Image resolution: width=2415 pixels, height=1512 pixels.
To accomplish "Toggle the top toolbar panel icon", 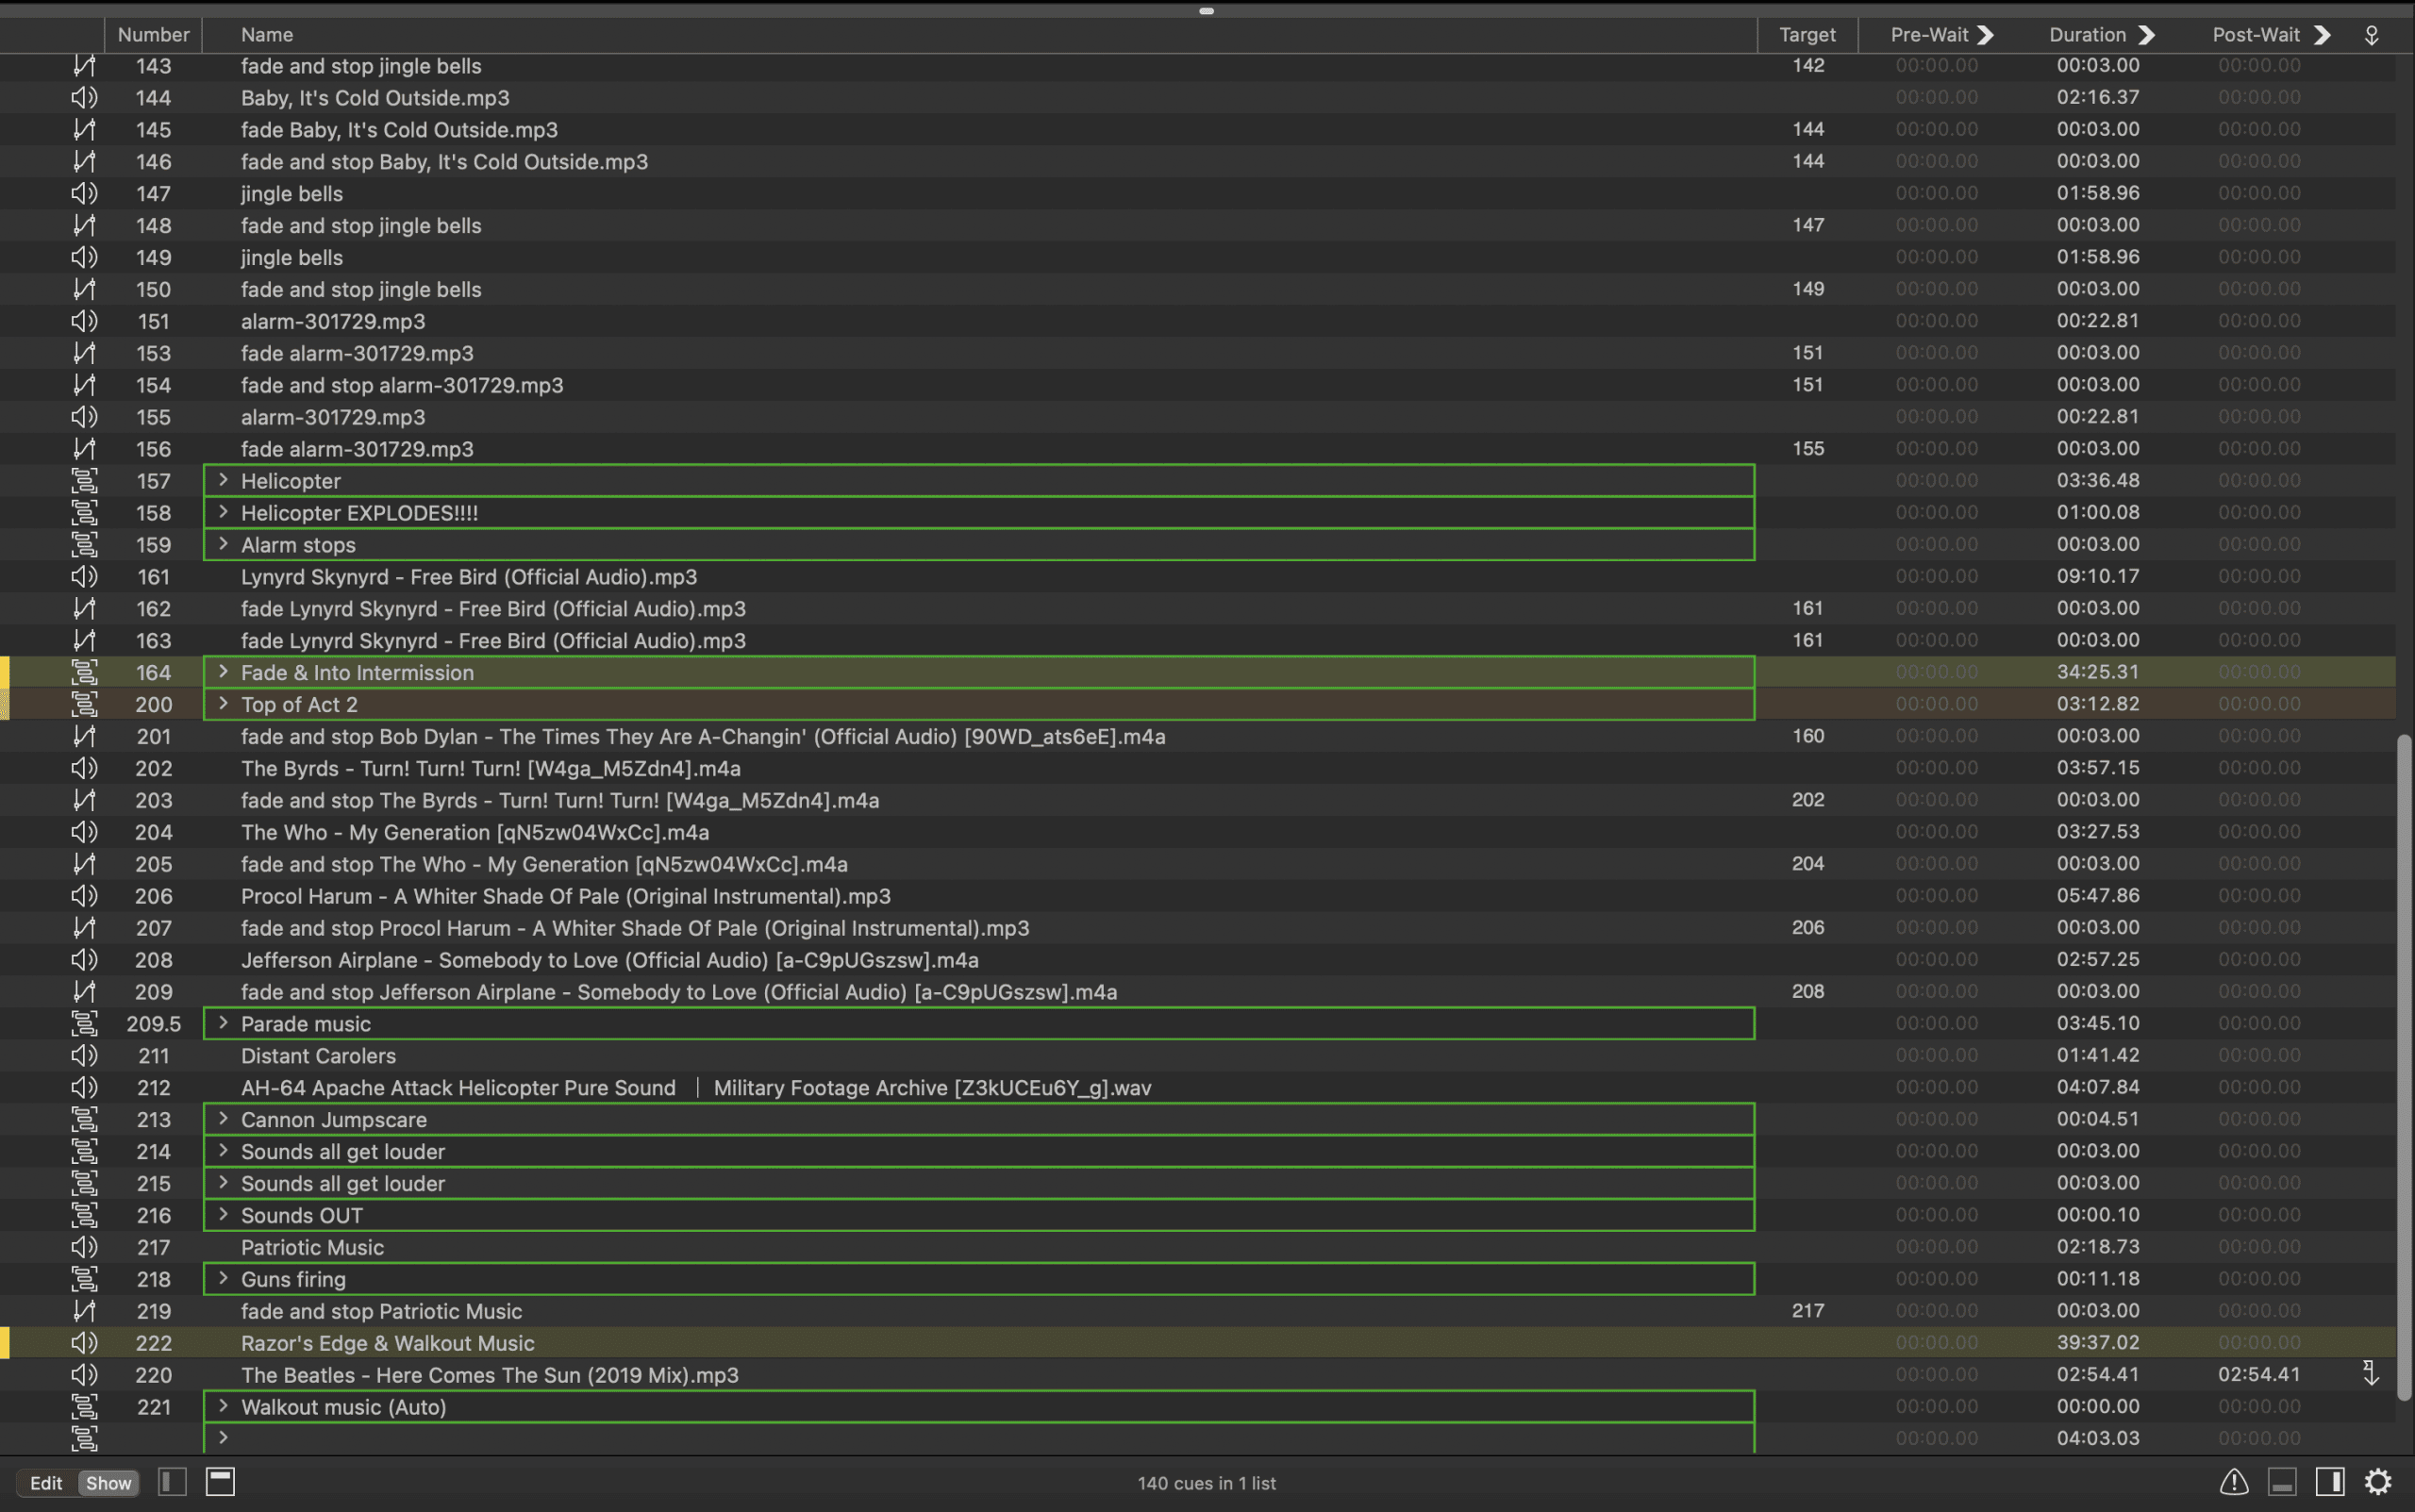I will point(220,1482).
